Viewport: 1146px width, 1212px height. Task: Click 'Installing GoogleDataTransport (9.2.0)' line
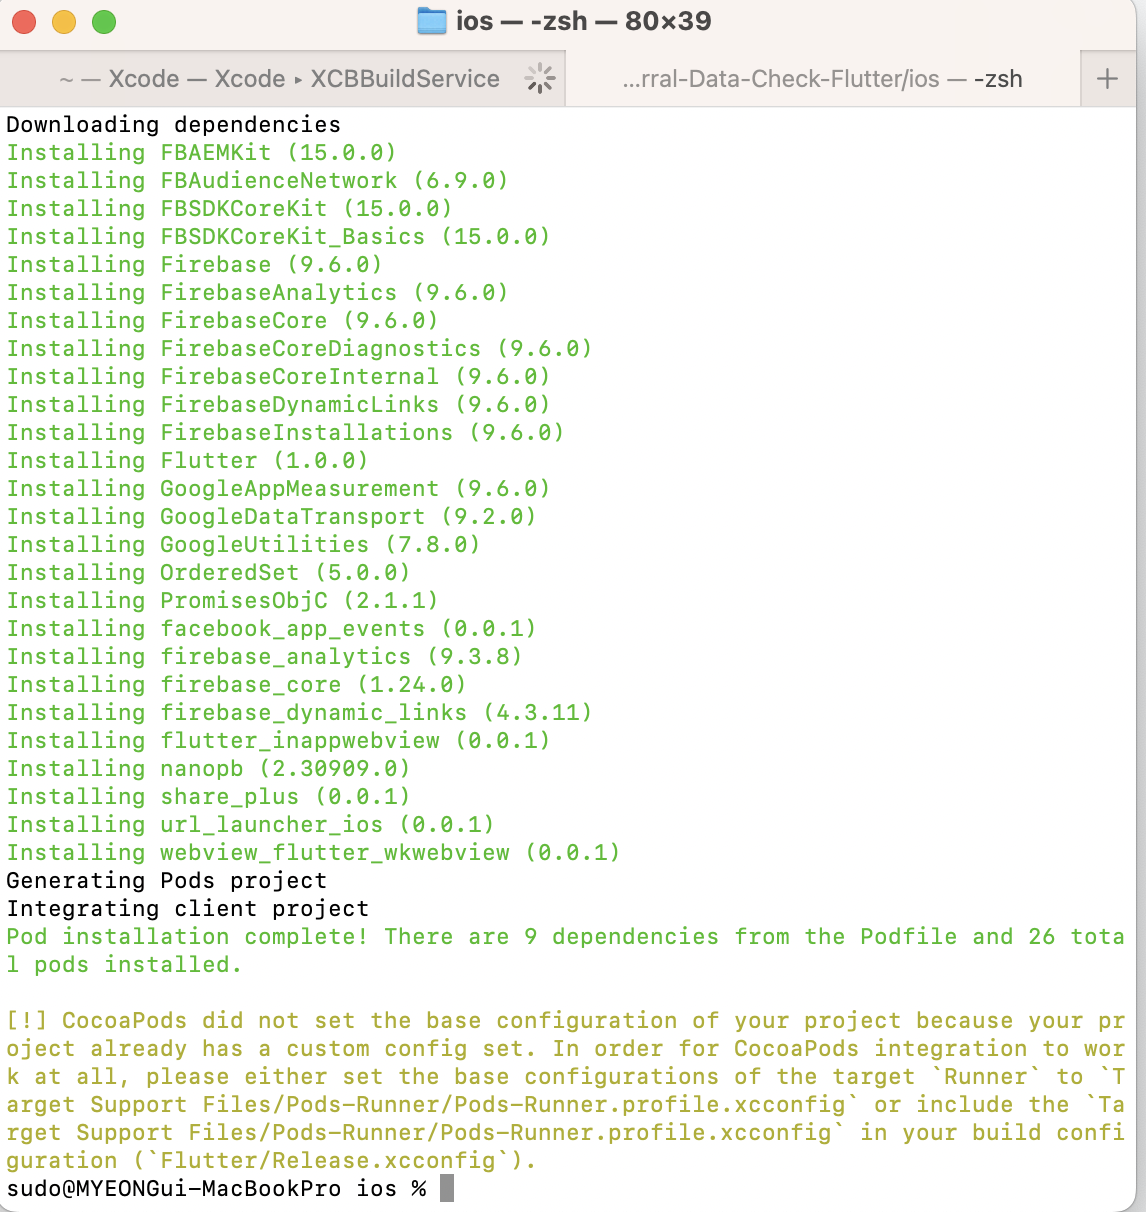272,517
